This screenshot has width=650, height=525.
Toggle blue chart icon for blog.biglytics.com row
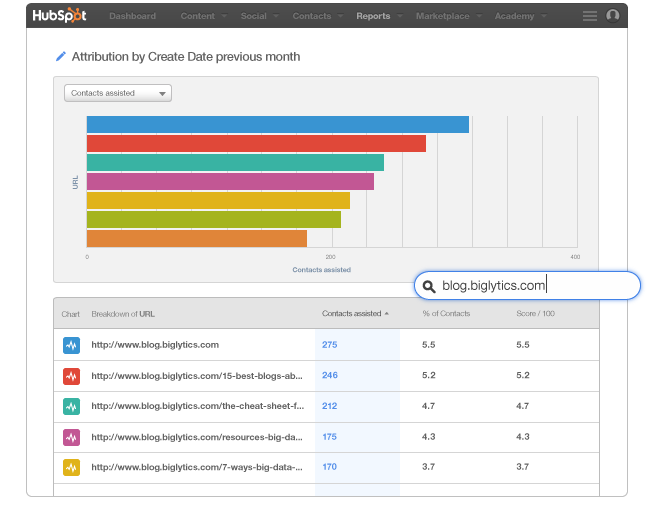click(71, 345)
